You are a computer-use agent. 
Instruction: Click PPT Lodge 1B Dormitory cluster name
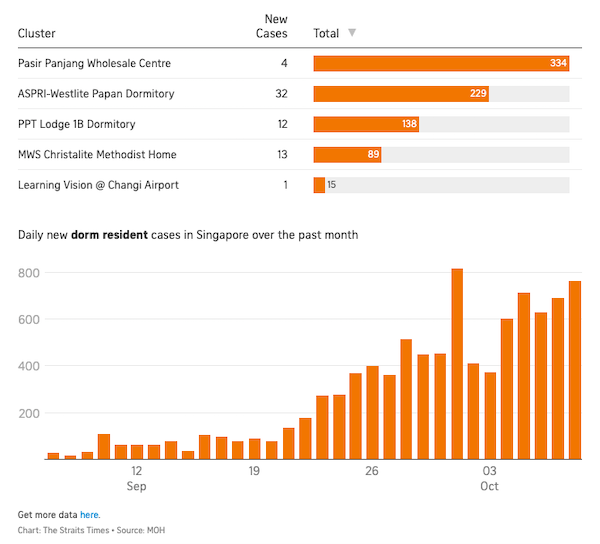pyautogui.click(x=77, y=124)
